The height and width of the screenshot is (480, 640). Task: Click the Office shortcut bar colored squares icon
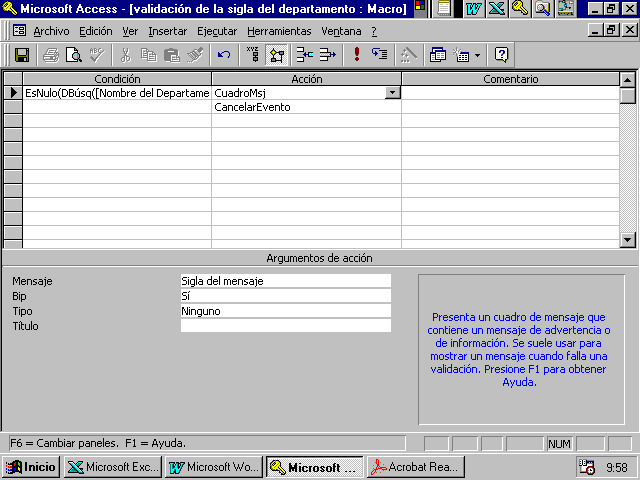420,6
